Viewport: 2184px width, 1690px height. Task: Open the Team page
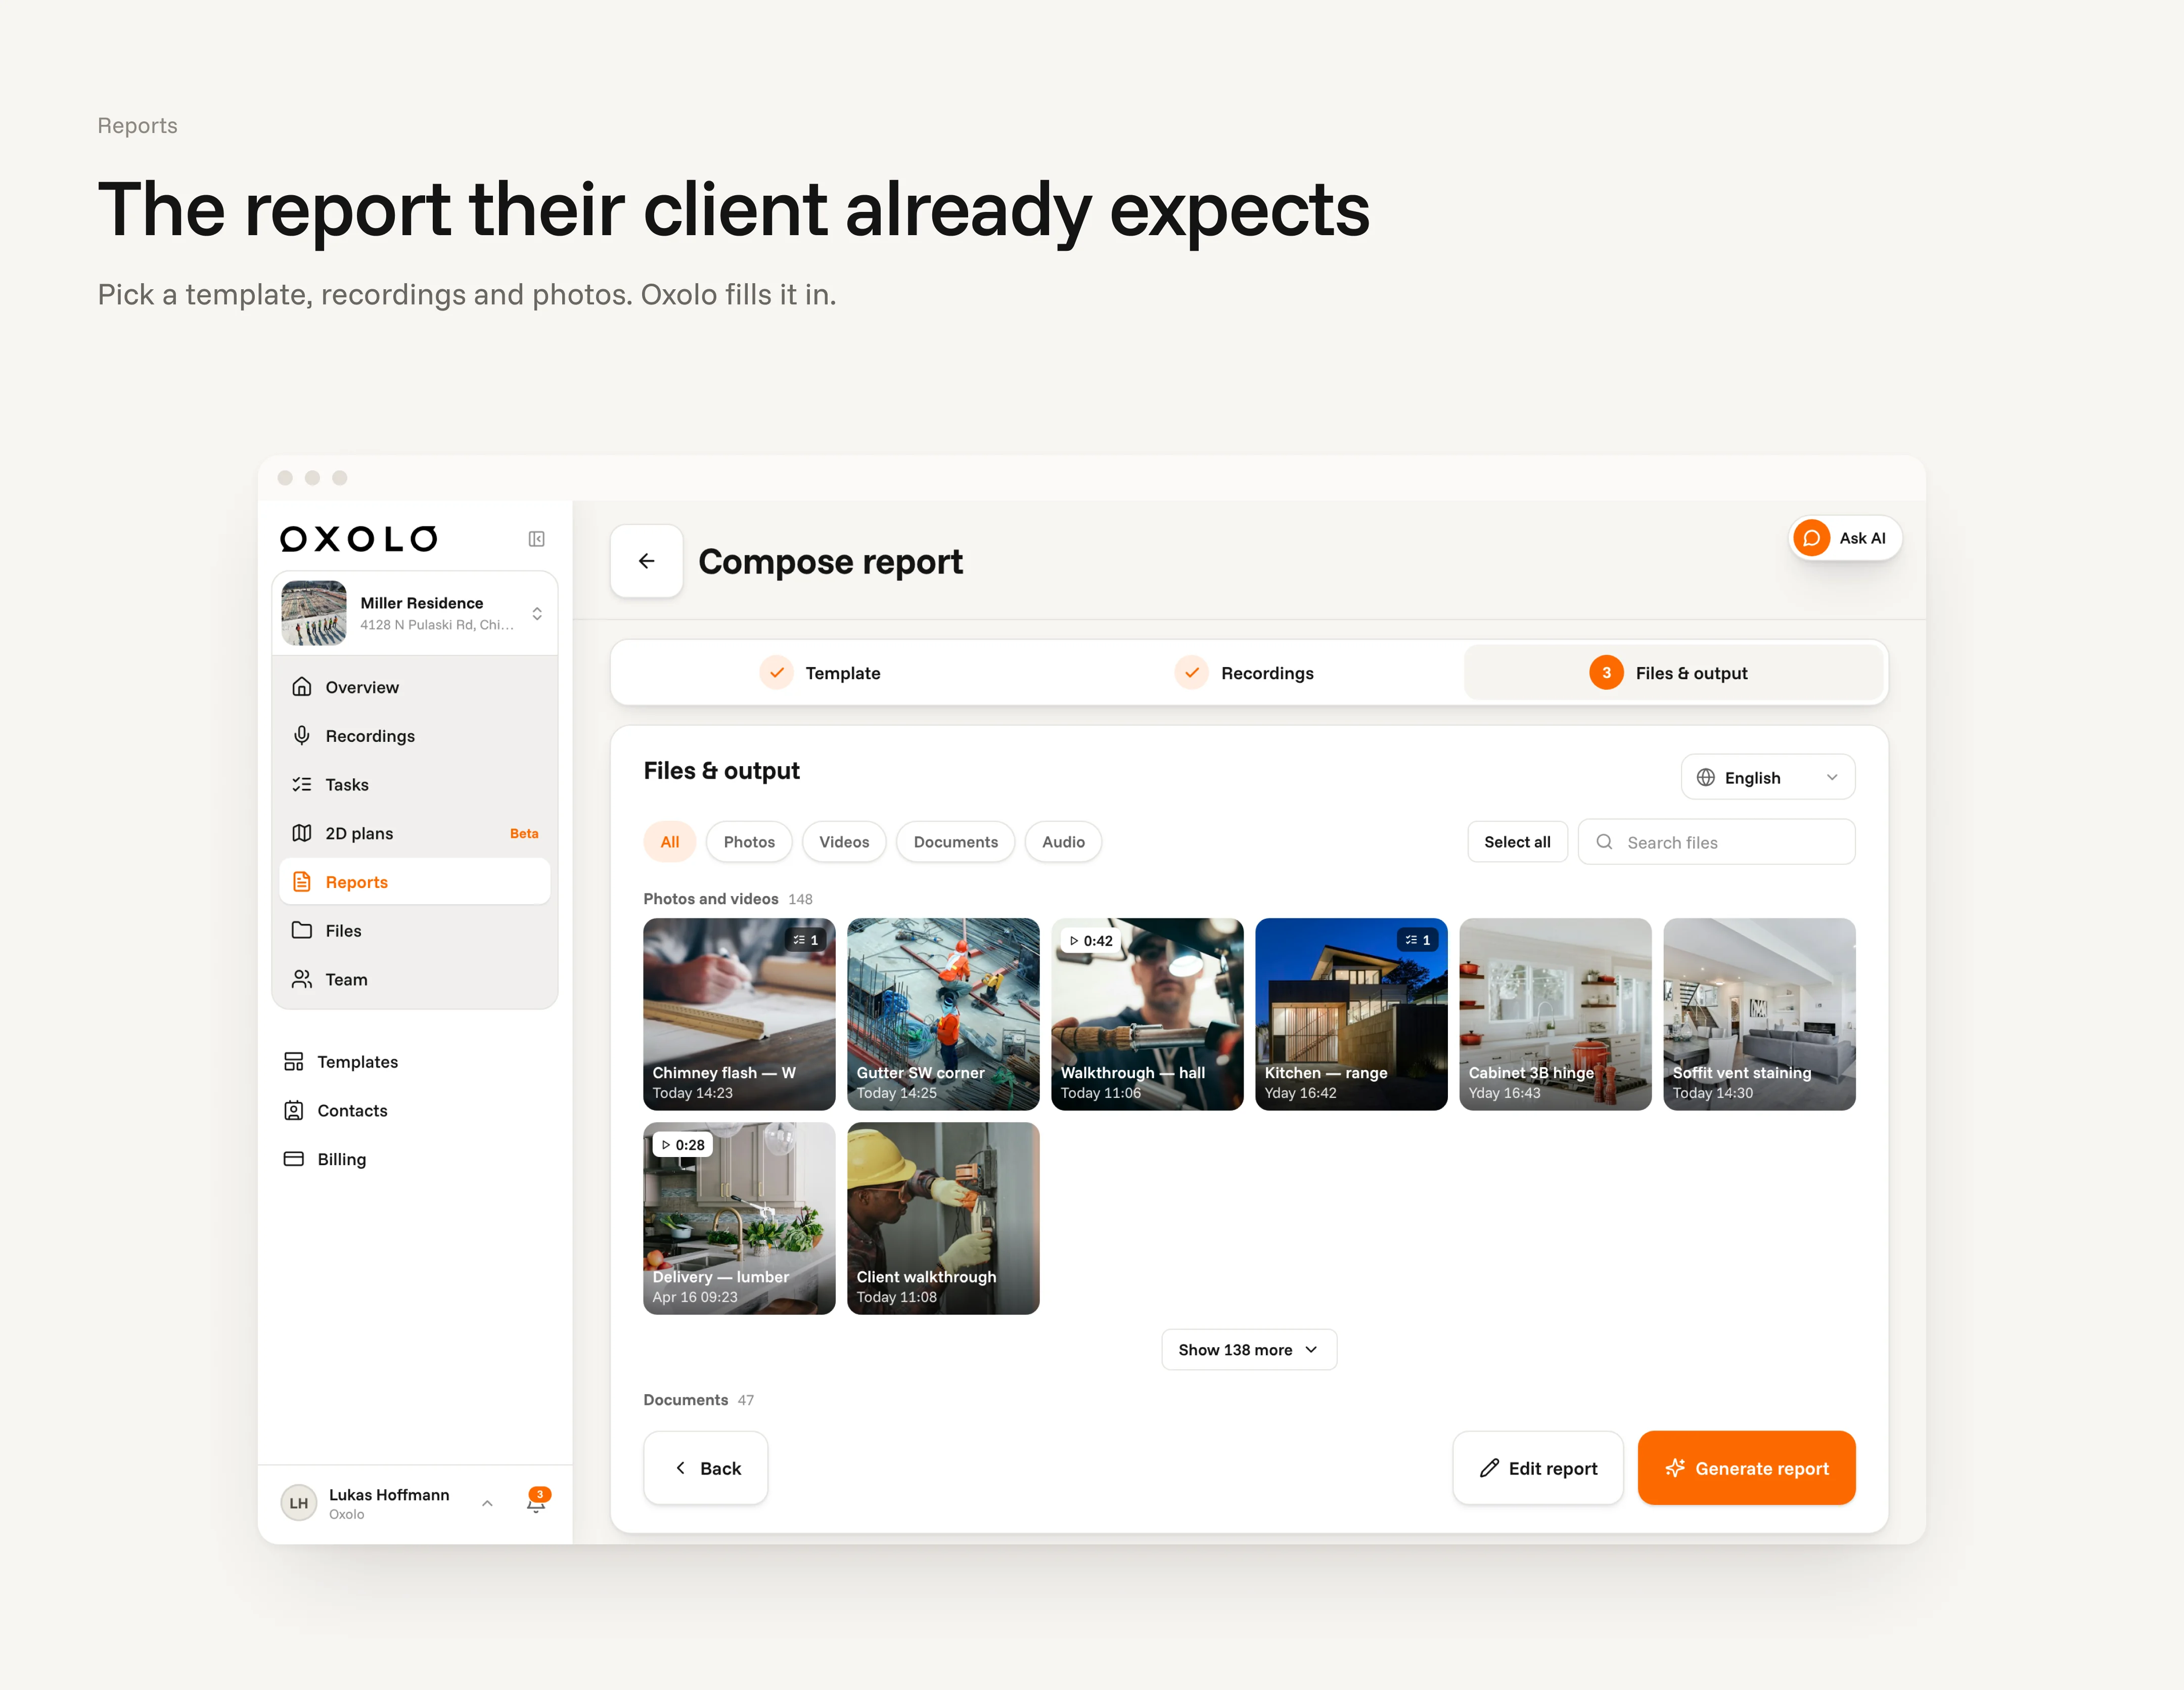pos(415,980)
